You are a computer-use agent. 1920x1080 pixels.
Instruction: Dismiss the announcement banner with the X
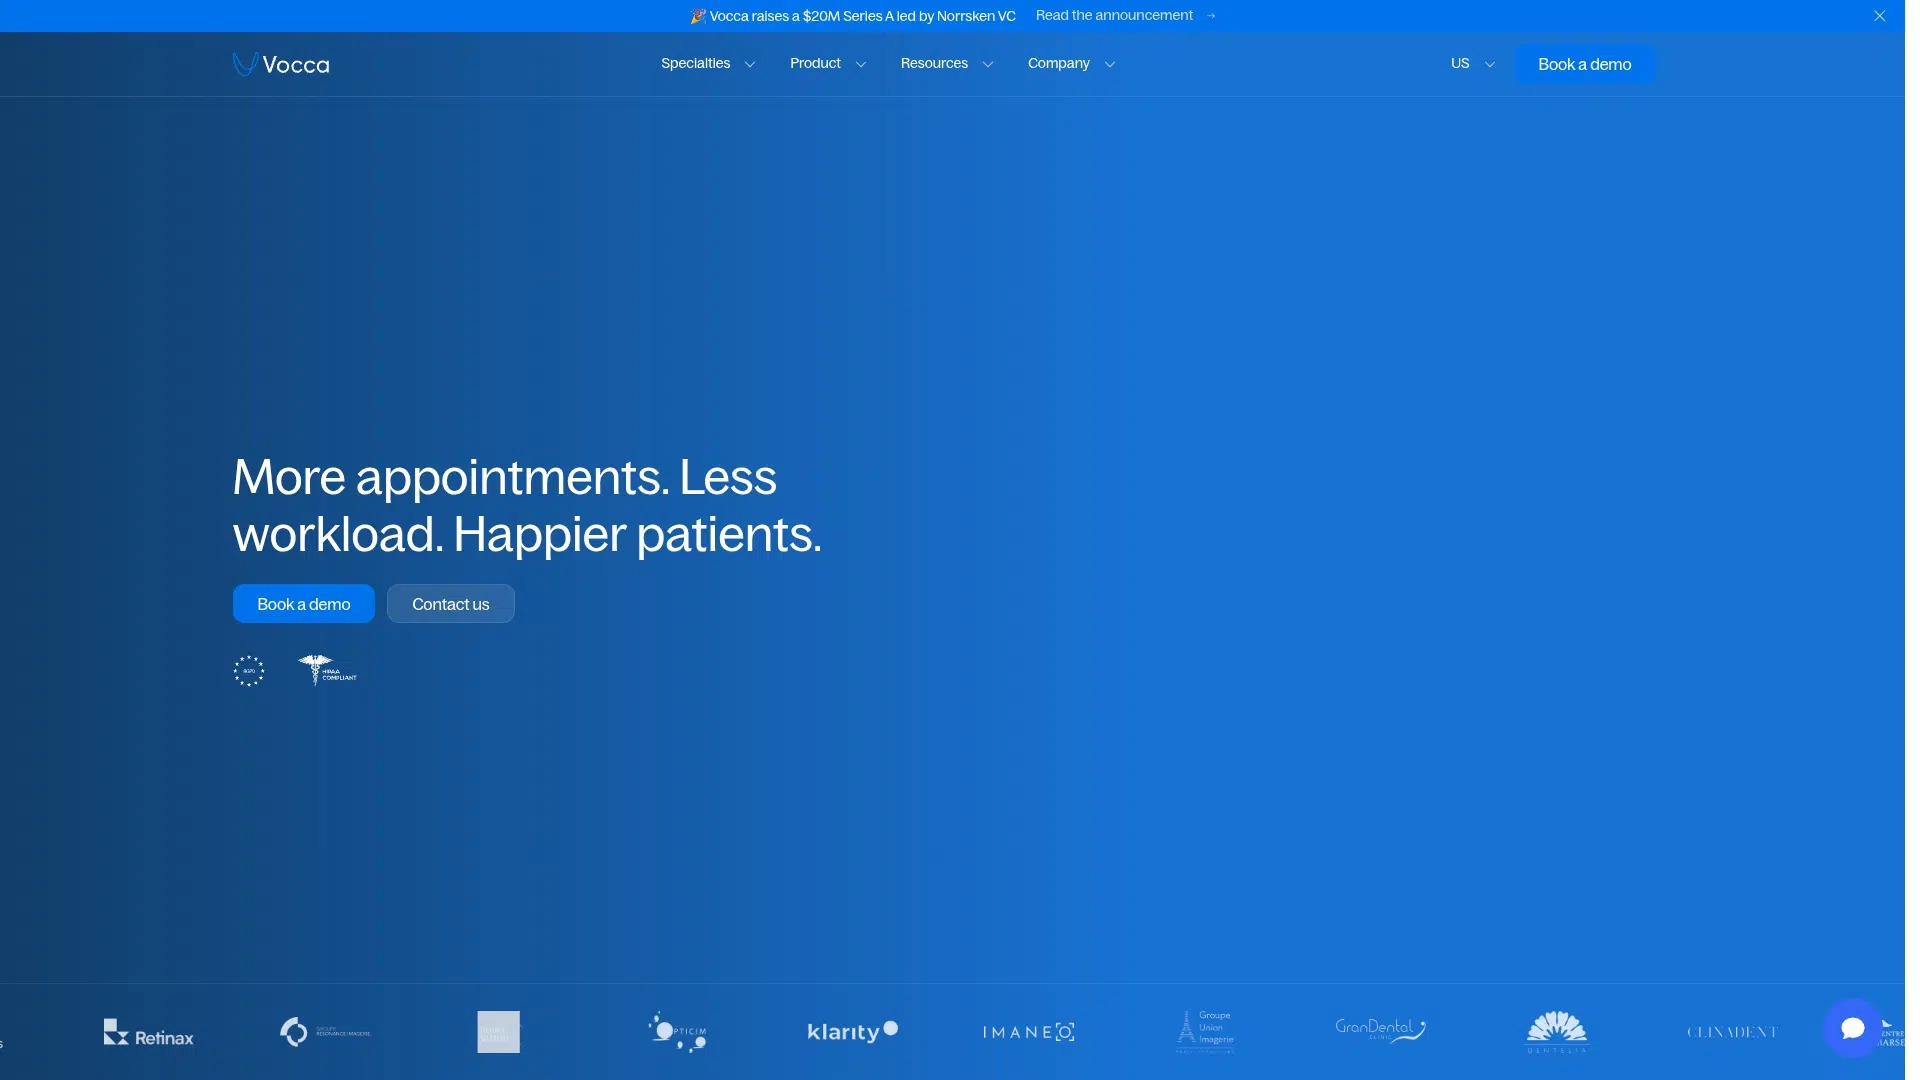point(1880,16)
